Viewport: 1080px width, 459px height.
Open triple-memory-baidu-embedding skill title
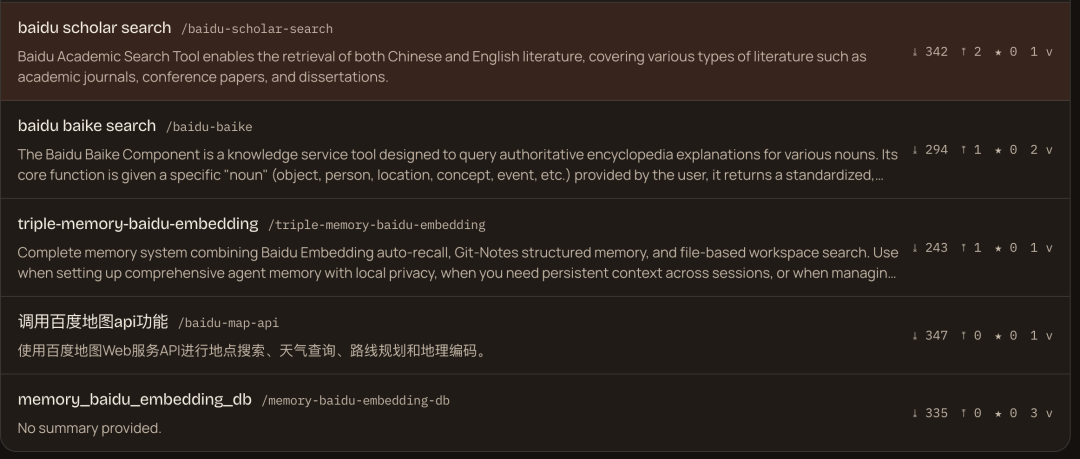tap(138, 224)
